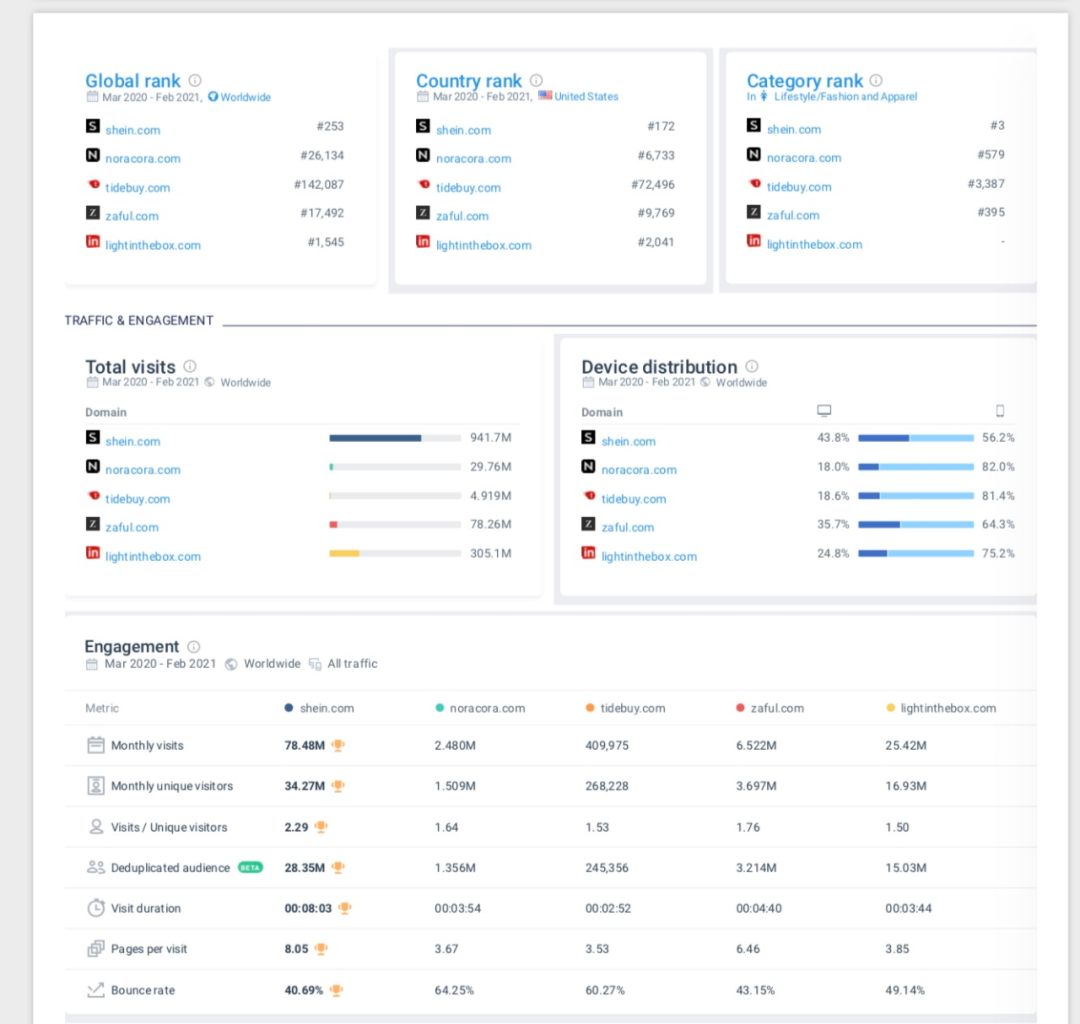Click info icon next to Global rank
Image resolution: width=1080 pixels, height=1024 pixels.
tap(195, 80)
